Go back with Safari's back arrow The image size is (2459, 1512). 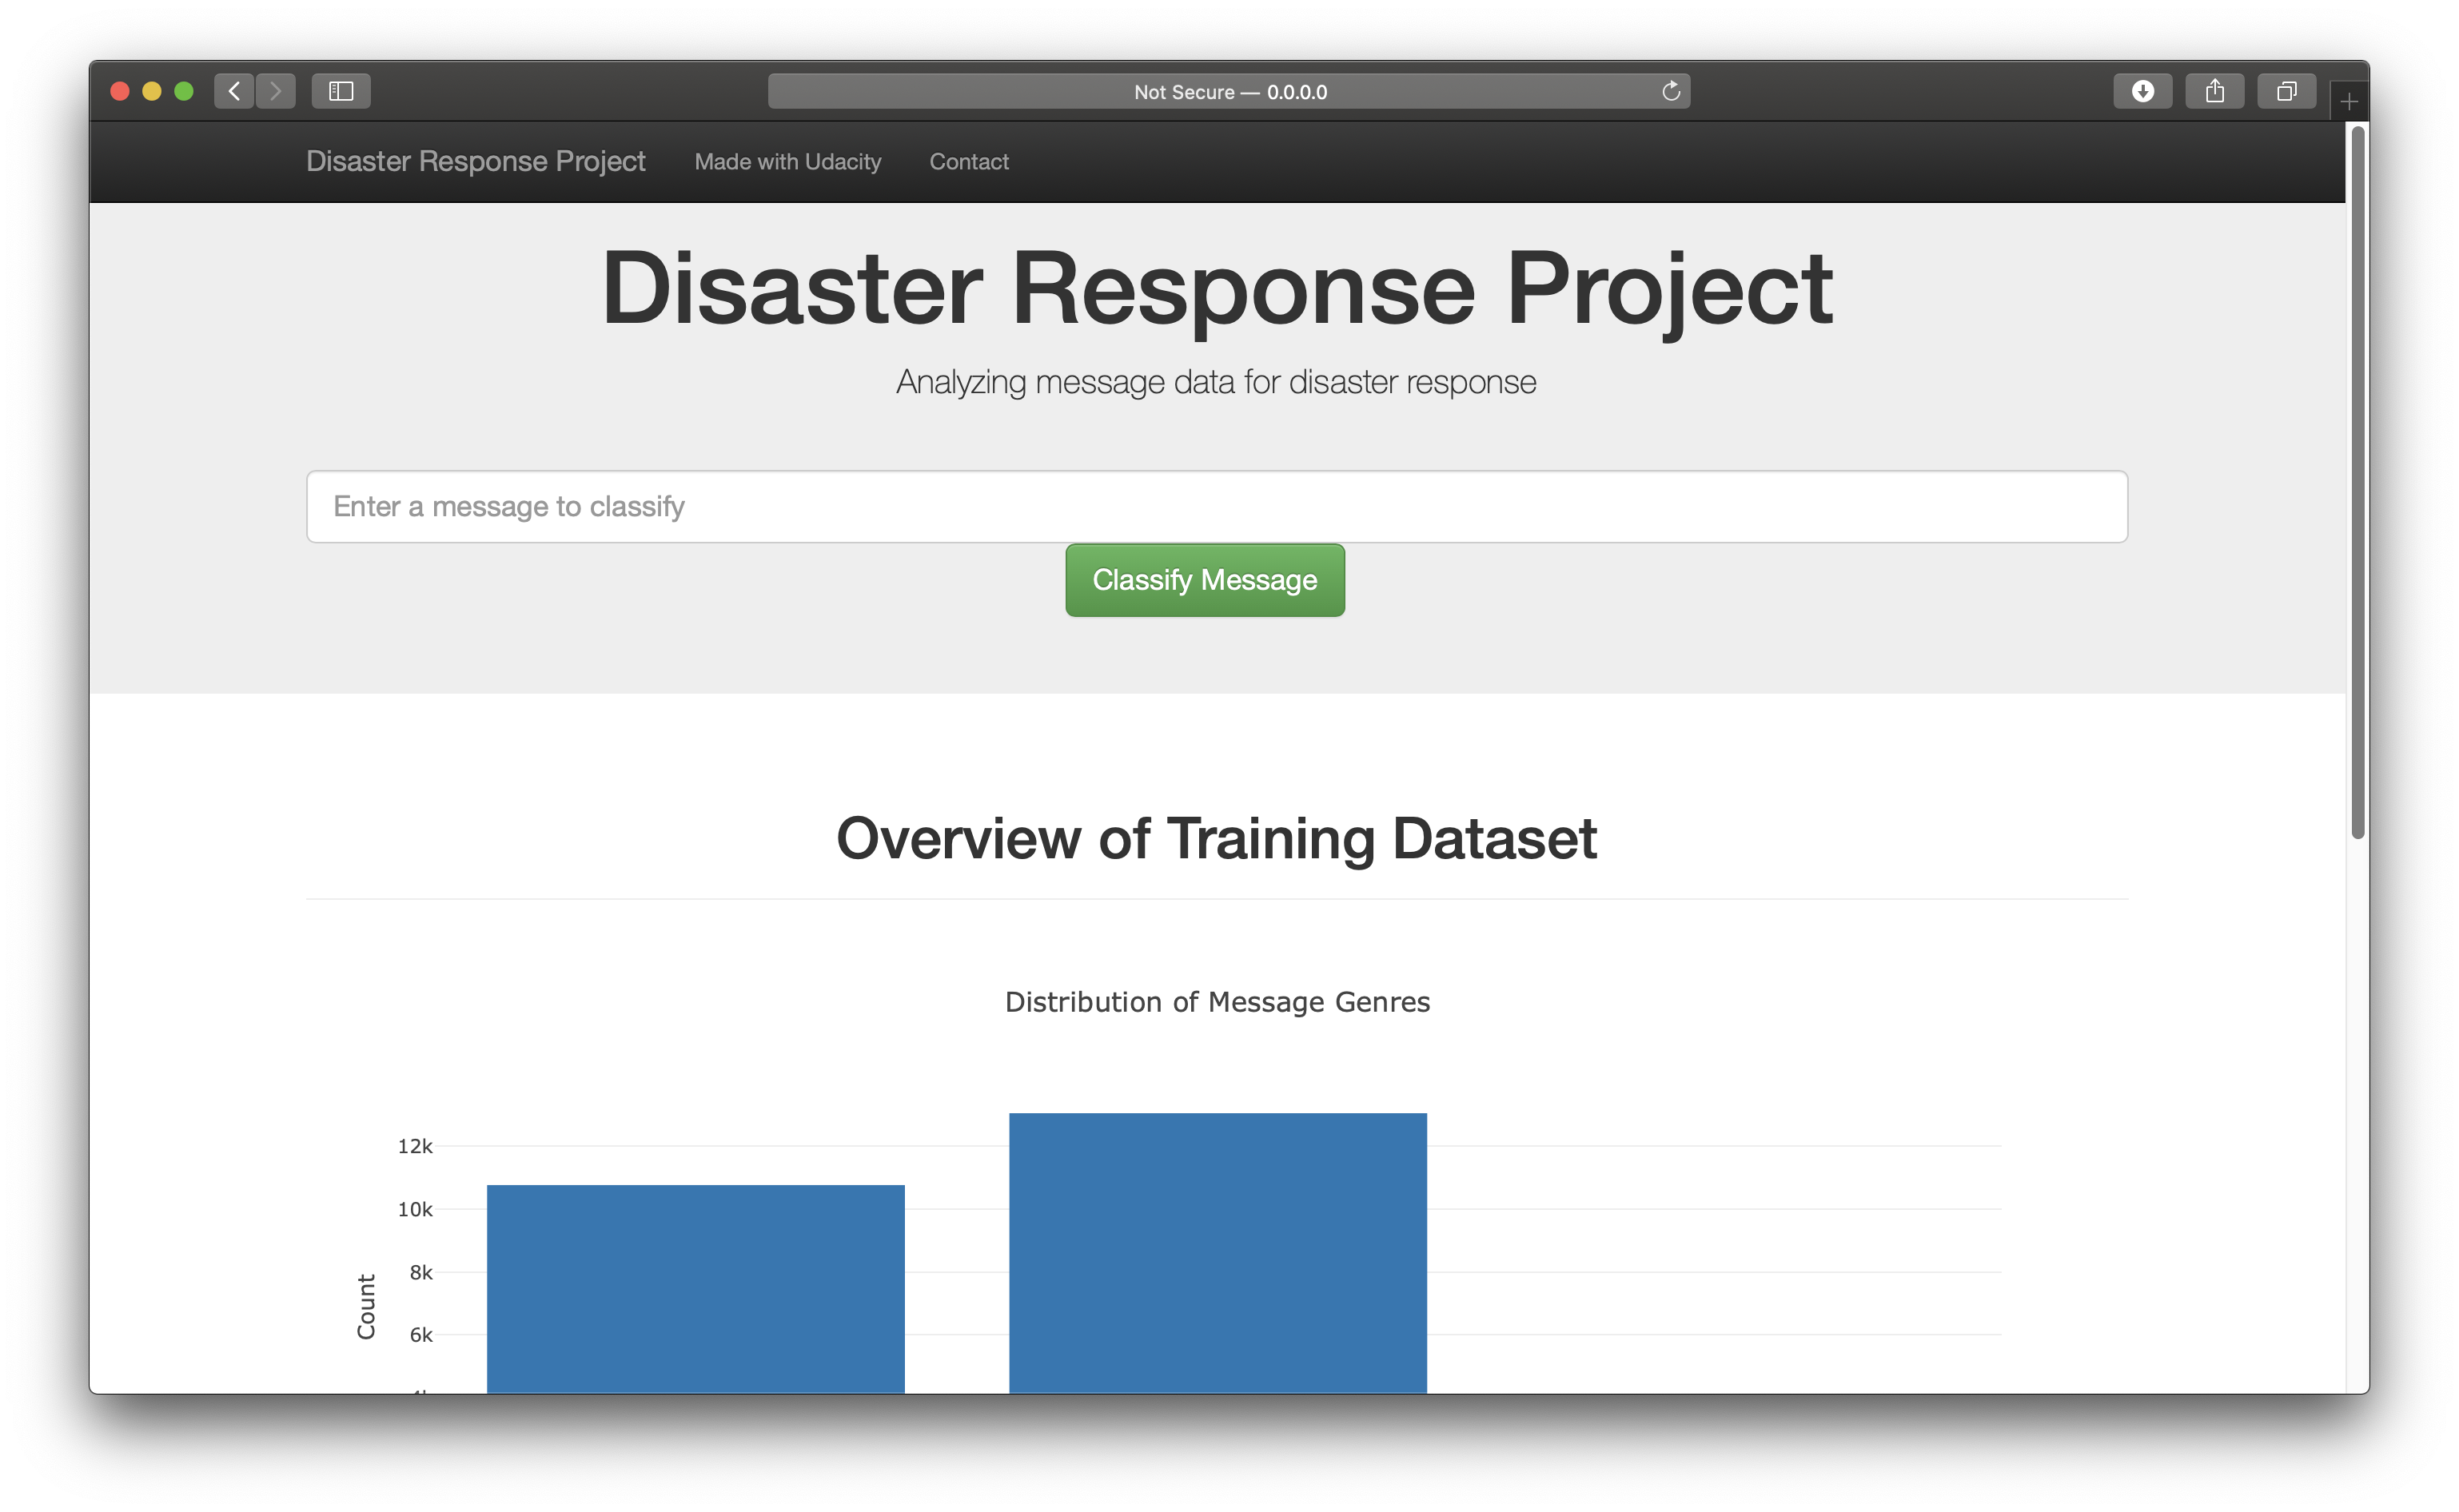tap(234, 91)
